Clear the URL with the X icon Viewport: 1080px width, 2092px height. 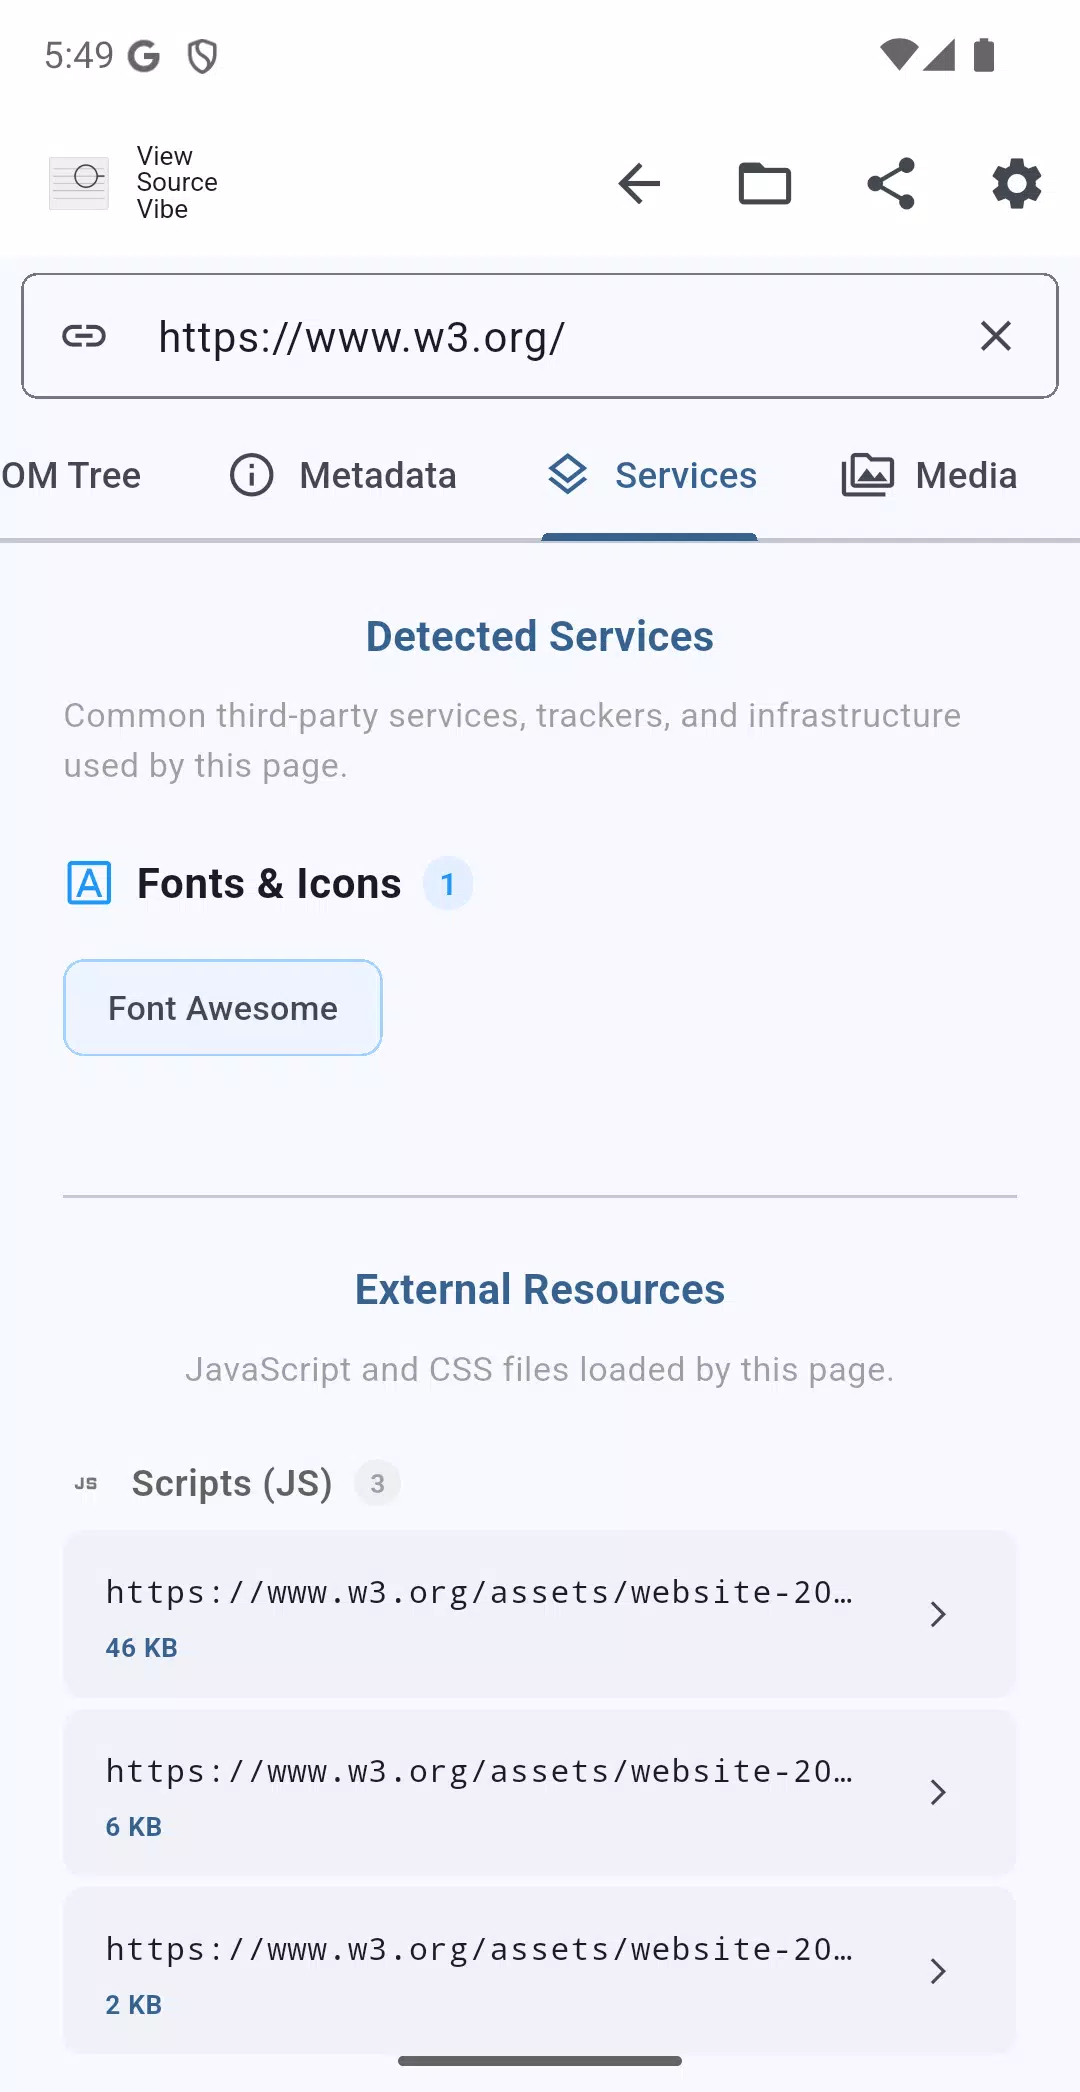[x=996, y=336]
